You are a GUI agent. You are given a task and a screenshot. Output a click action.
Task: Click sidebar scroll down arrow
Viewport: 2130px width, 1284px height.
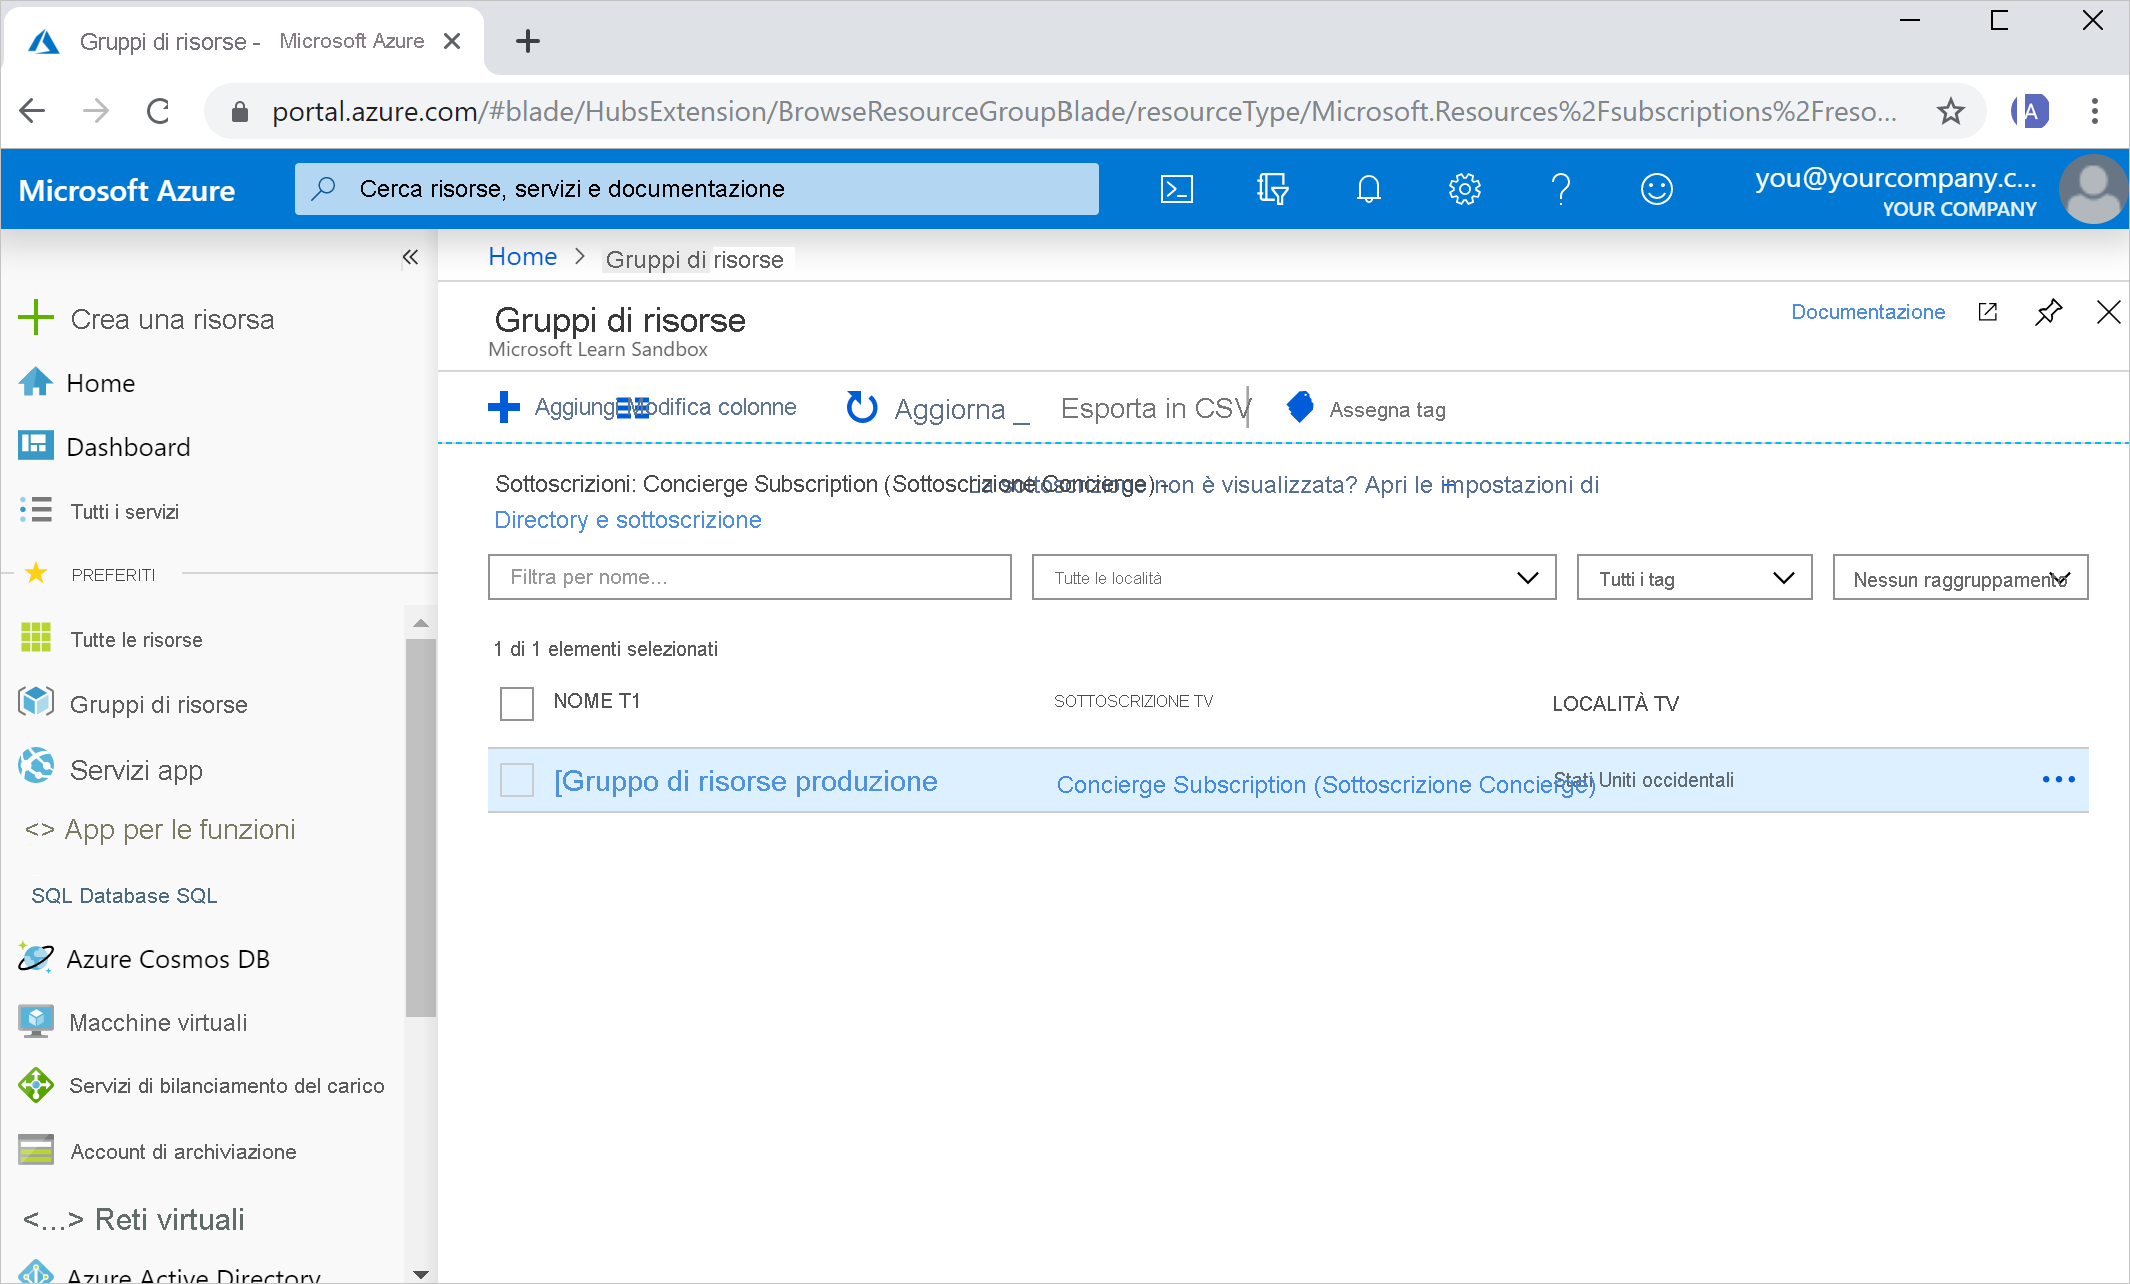(x=421, y=1274)
